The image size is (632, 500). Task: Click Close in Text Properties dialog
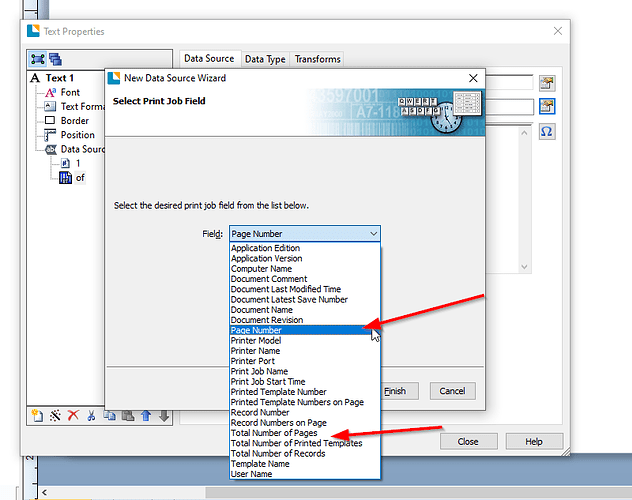pos(468,442)
